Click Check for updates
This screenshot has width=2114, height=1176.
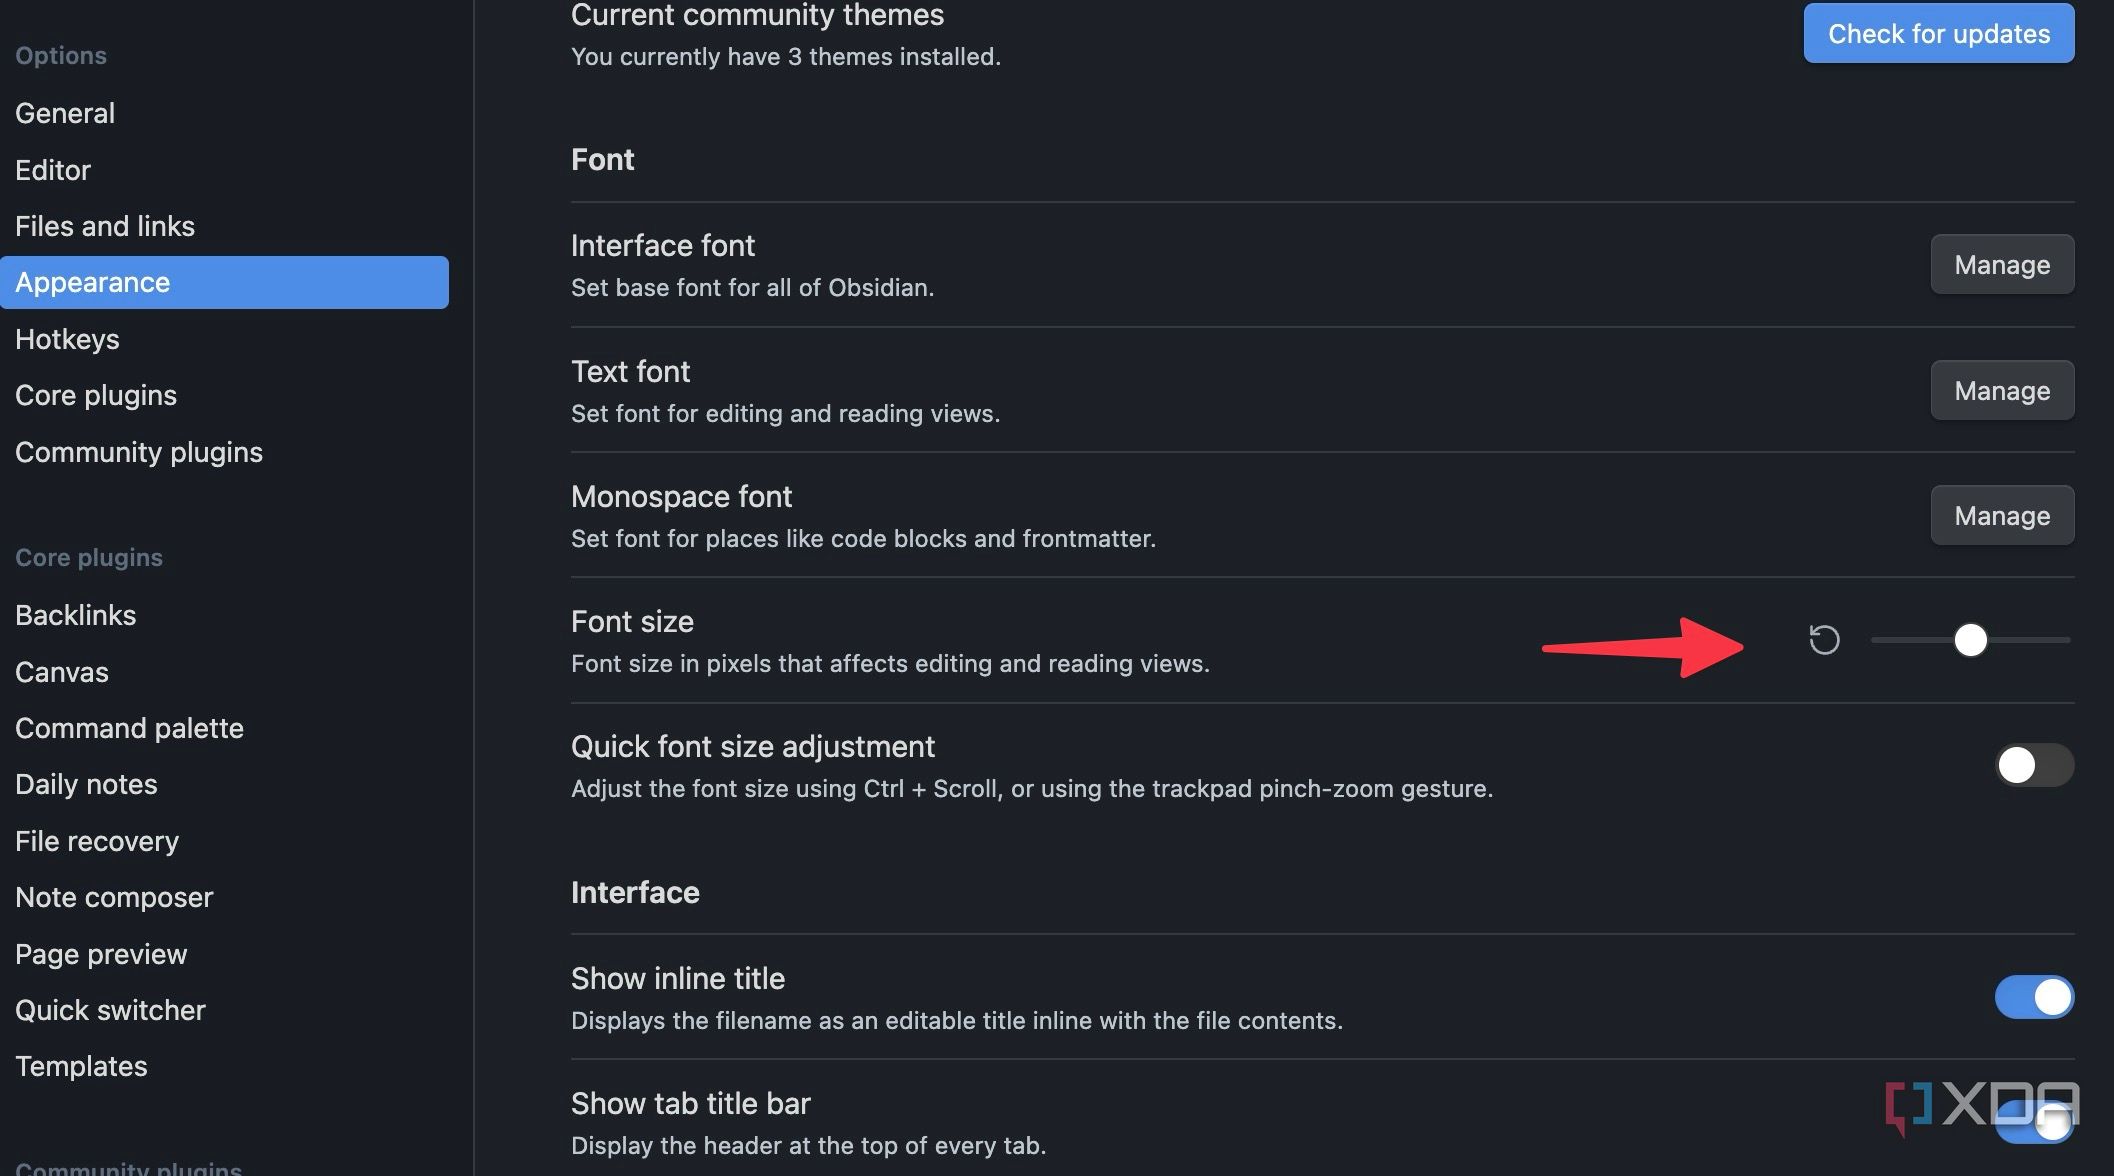coord(1937,33)
